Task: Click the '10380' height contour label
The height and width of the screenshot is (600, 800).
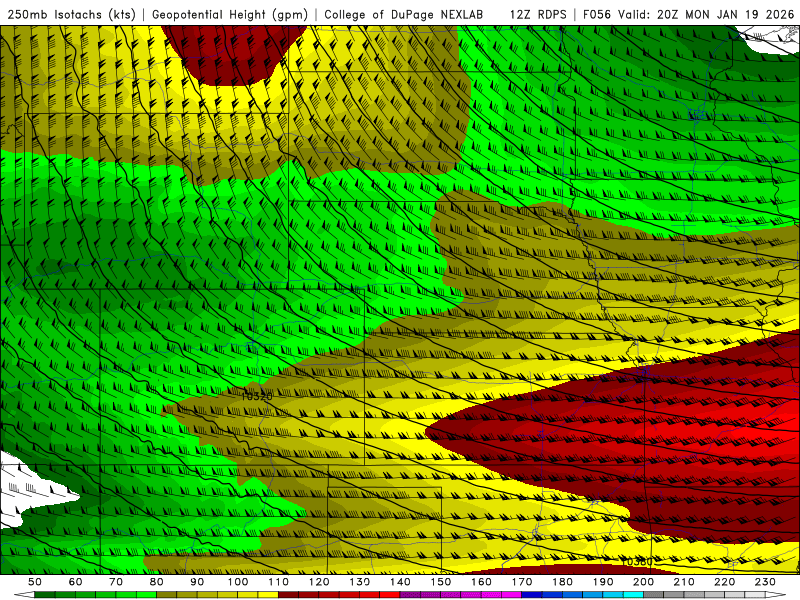Action: click(x=638, y=562)
